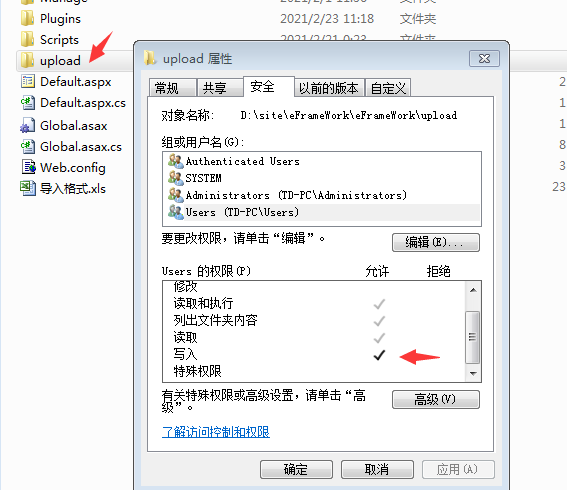Open the 以前的版本 tab

330,88
